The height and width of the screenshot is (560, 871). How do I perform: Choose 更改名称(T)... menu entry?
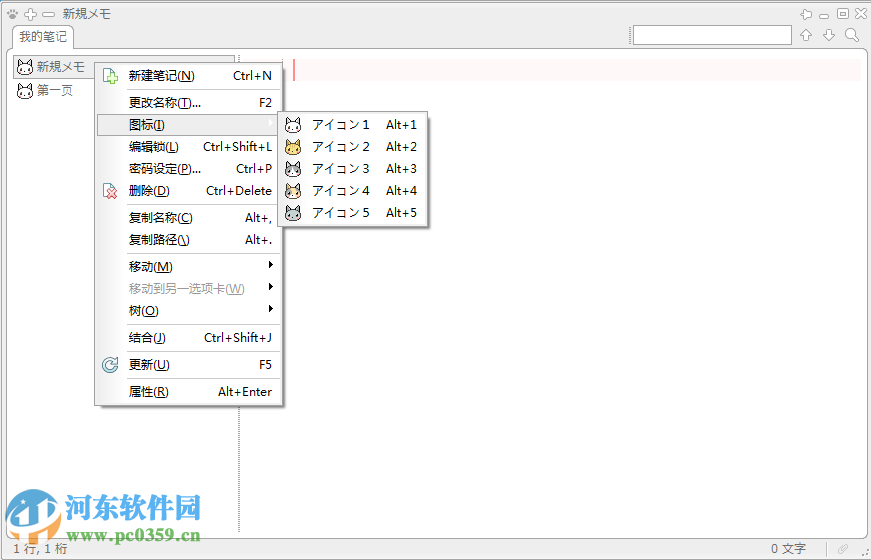188,103
